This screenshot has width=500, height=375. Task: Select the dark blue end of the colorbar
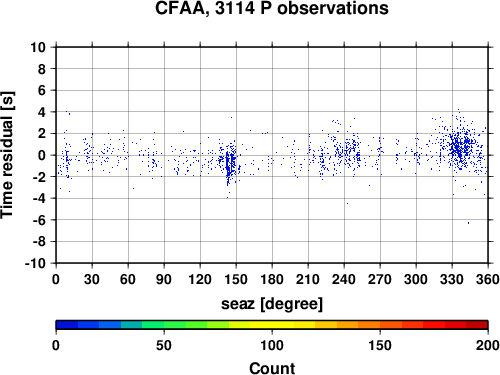point(67,325)
